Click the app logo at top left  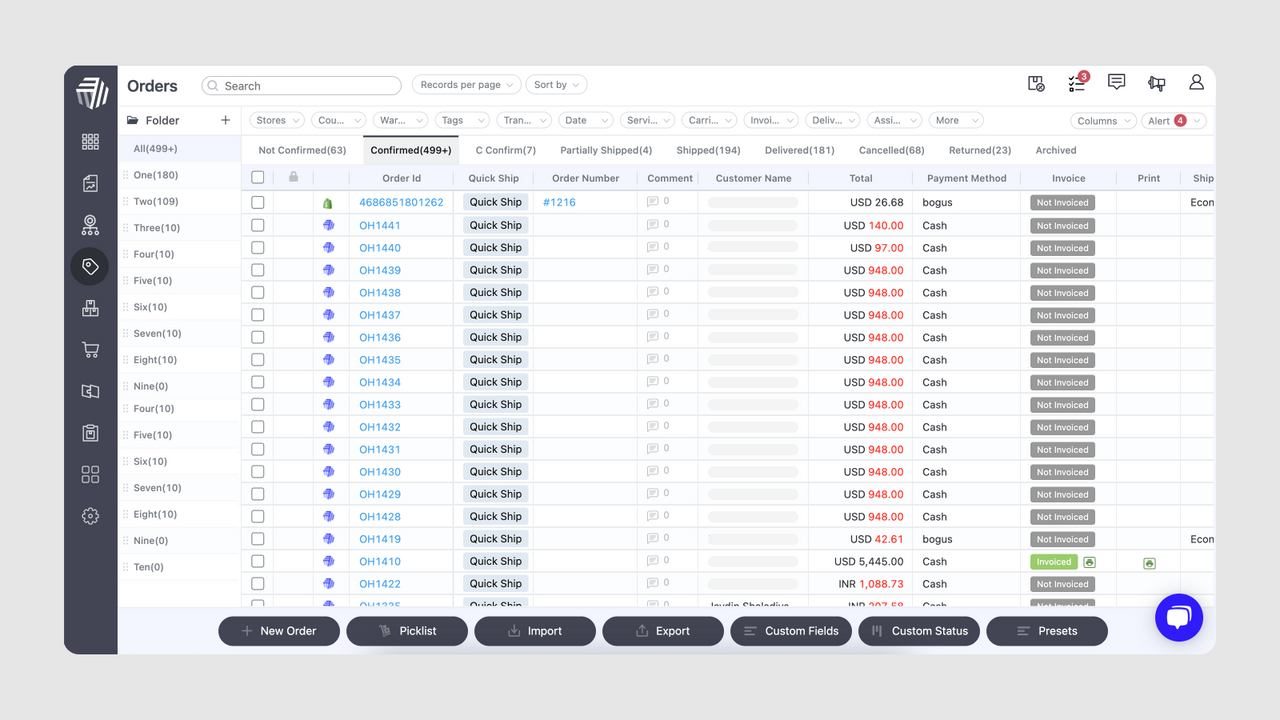[91, 92]
